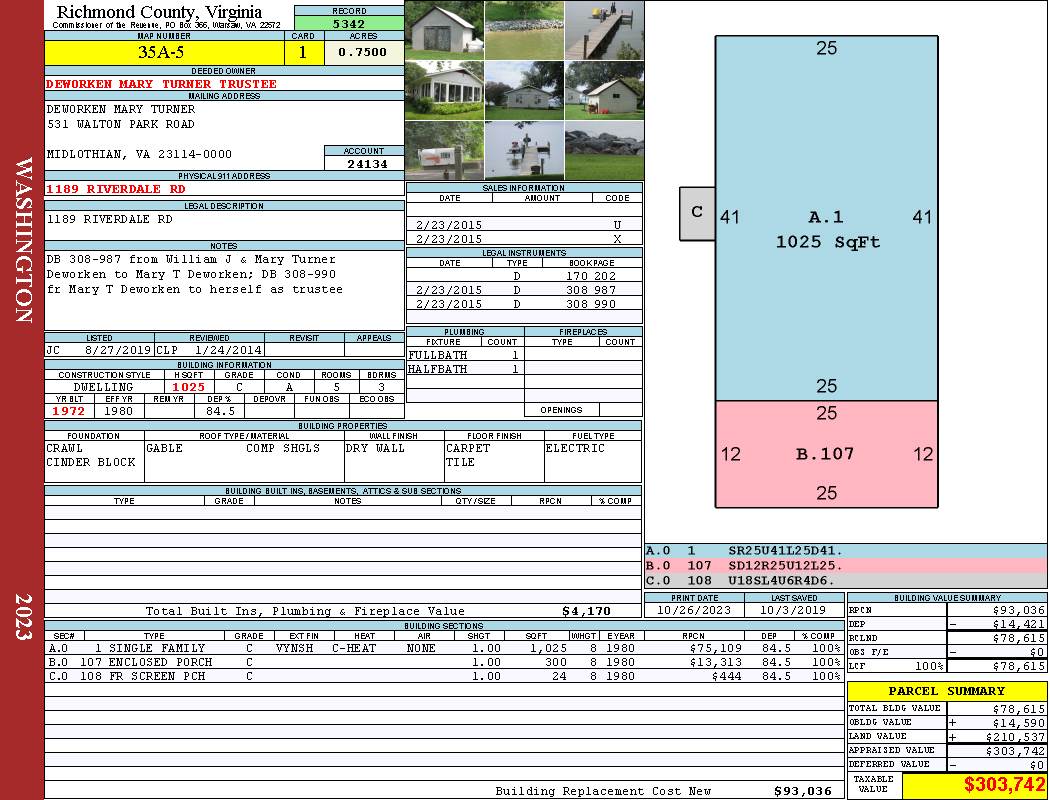Image resolution: width=1050 pixels, height=800 pixels.
Task: Click total built-ins value $4,170
Action: [x=586, y=611]
